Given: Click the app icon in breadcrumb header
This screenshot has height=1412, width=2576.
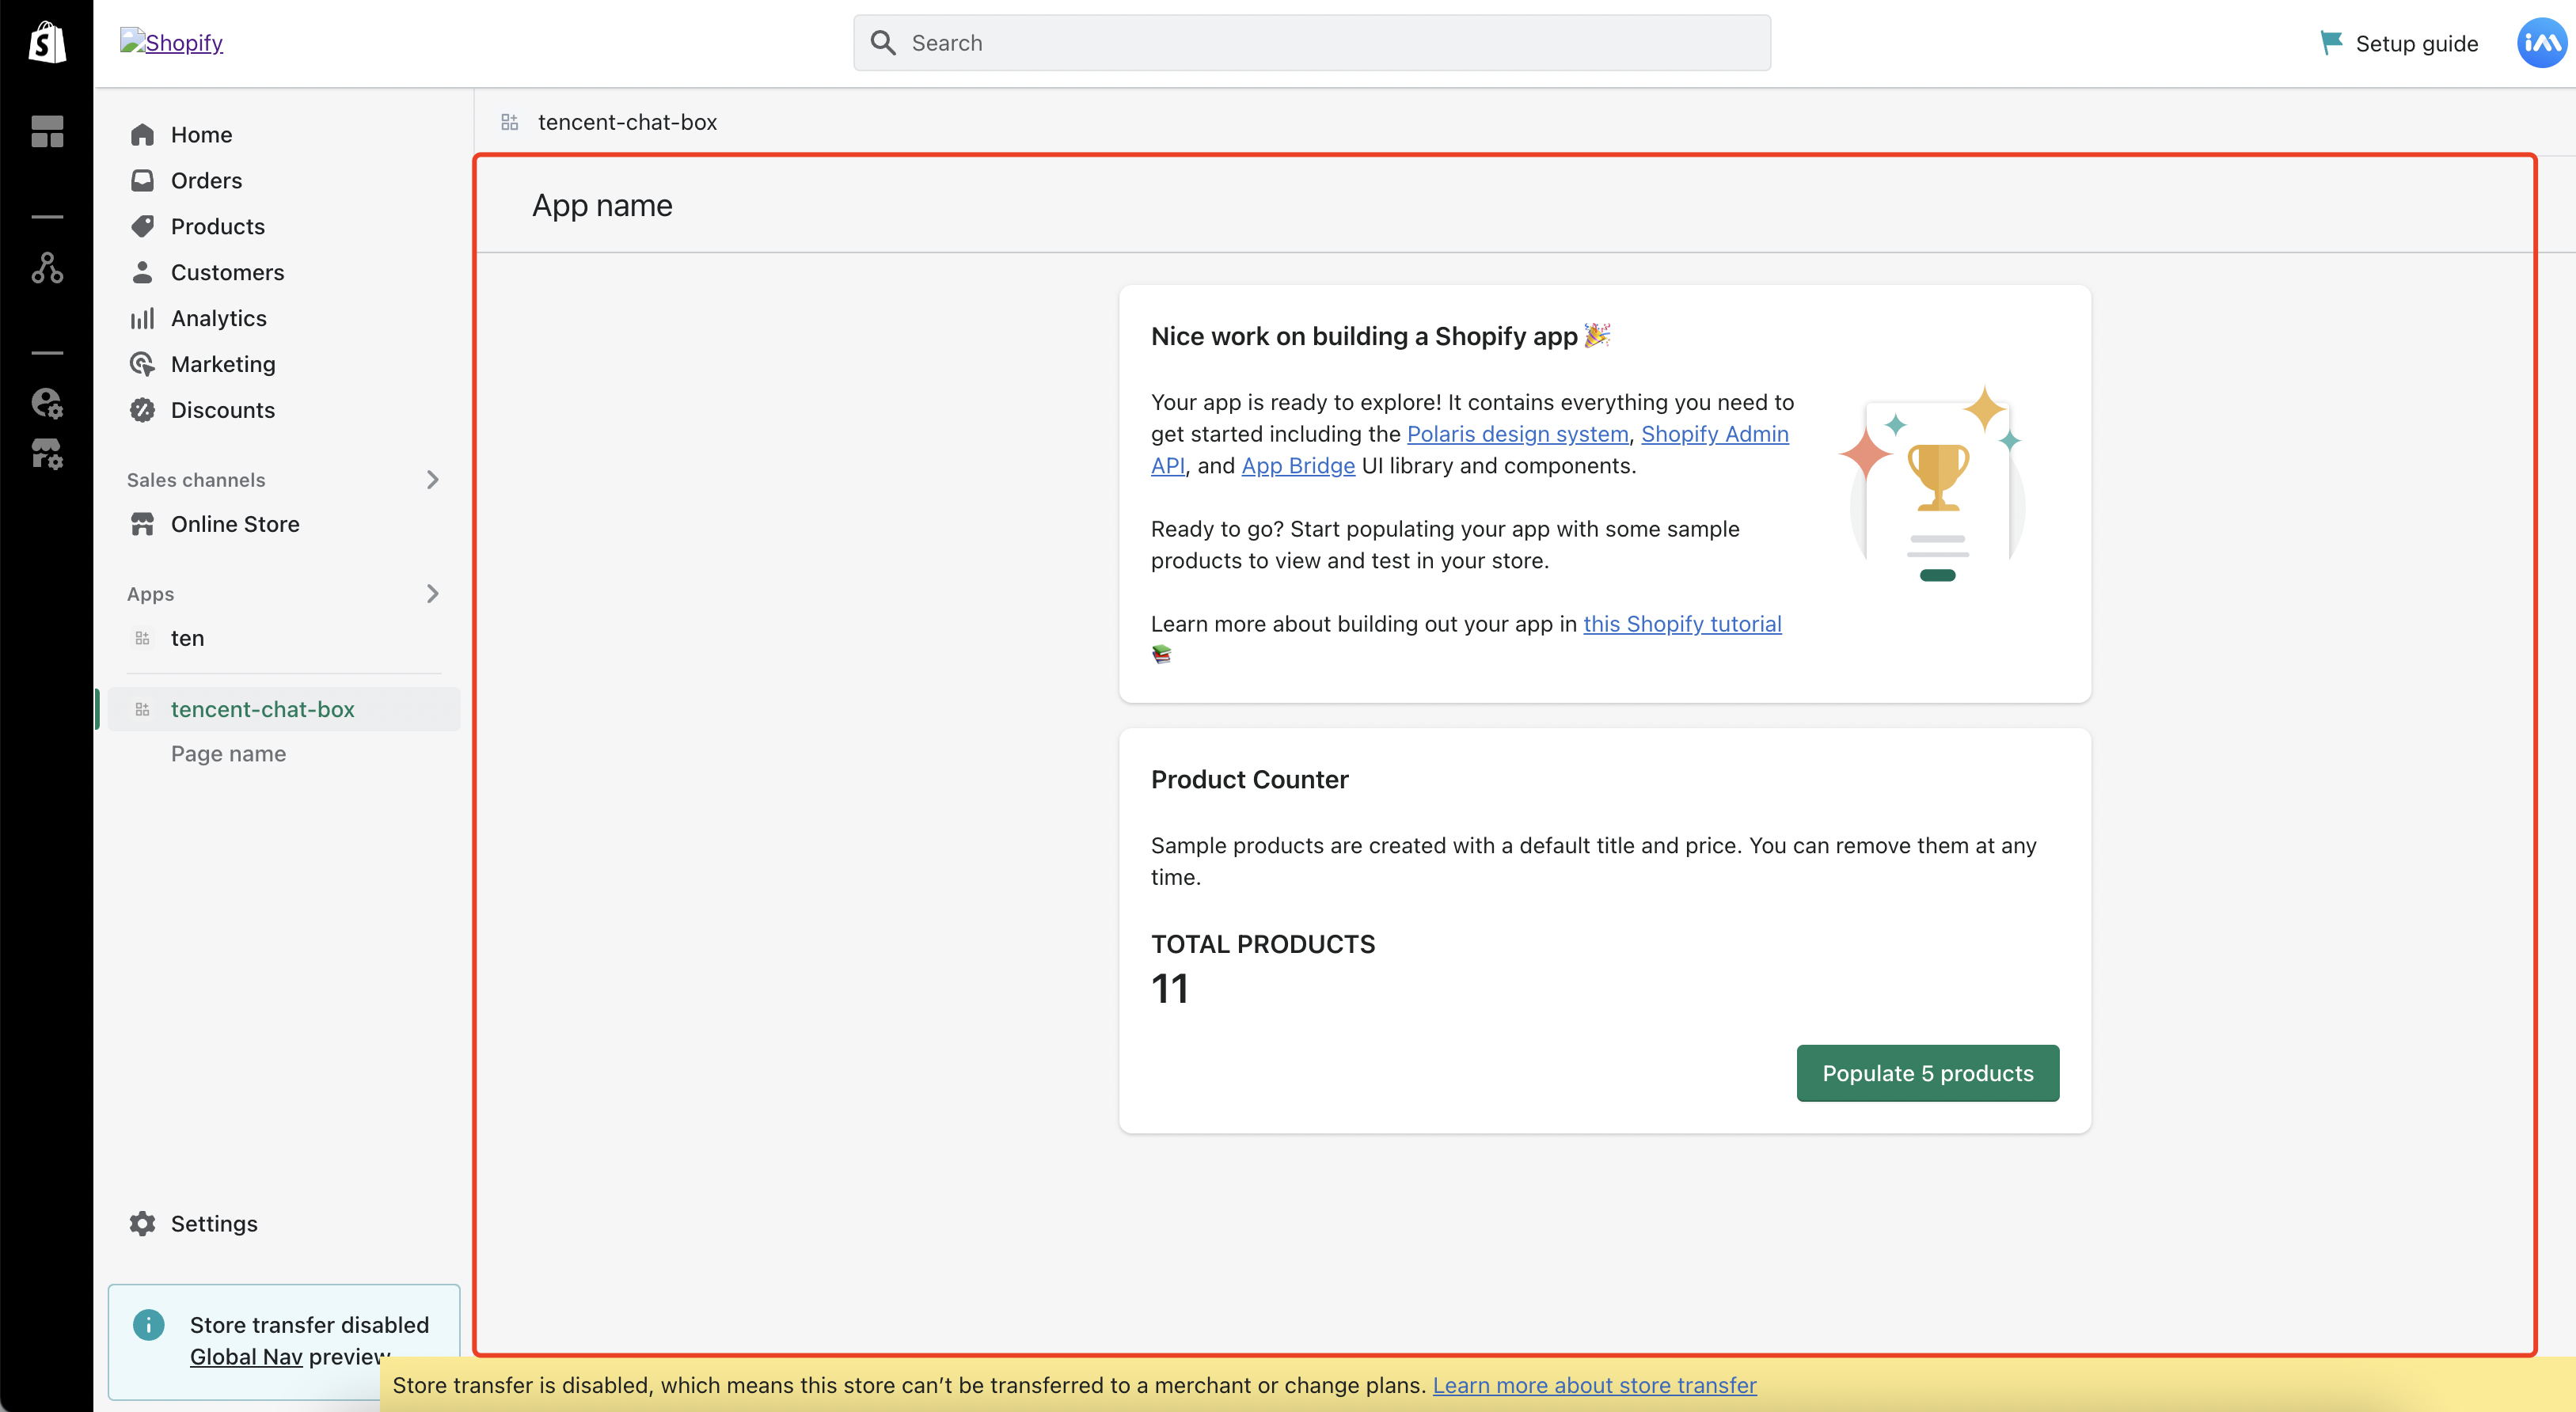Looking at the screenshot, I should [x=509, y=122].
